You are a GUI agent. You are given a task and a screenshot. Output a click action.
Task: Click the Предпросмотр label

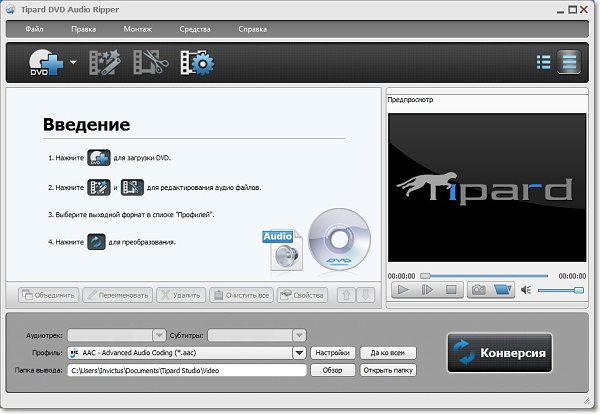pos(410,100)
